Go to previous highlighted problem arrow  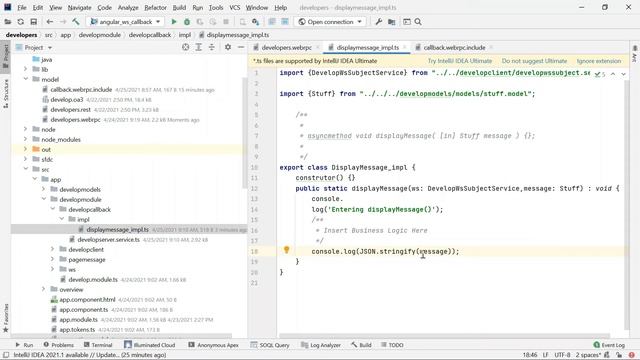tap(613, 74)
